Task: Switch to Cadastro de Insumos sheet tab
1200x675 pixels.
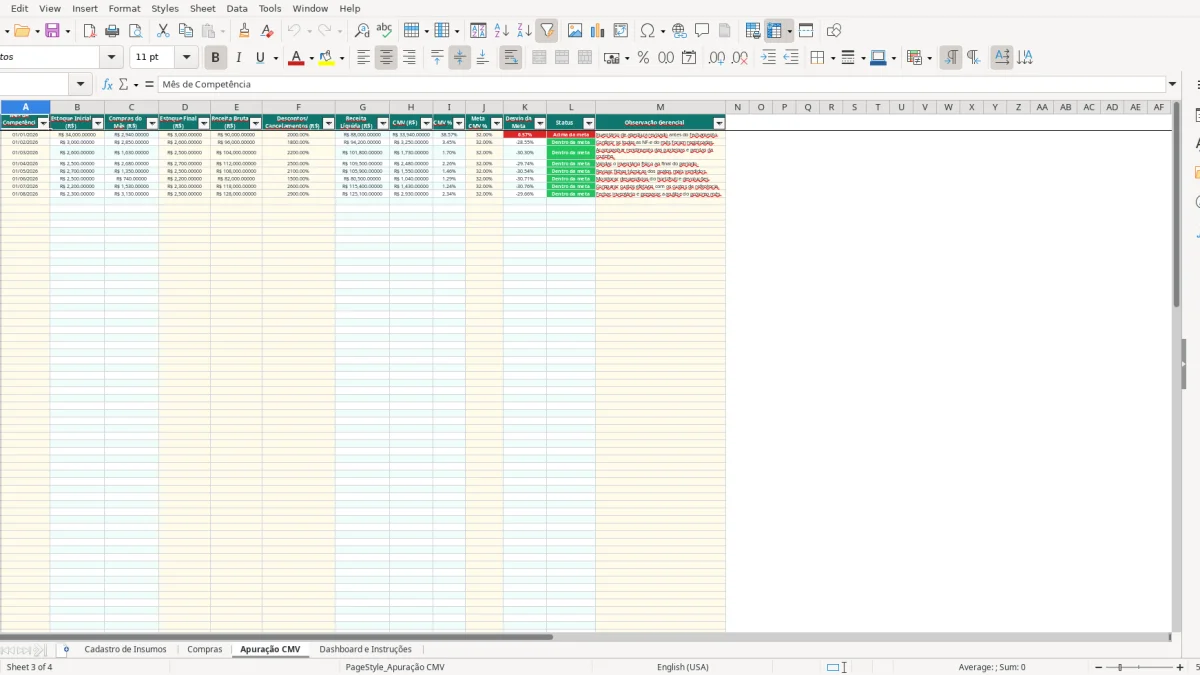Action: [125, 649]
